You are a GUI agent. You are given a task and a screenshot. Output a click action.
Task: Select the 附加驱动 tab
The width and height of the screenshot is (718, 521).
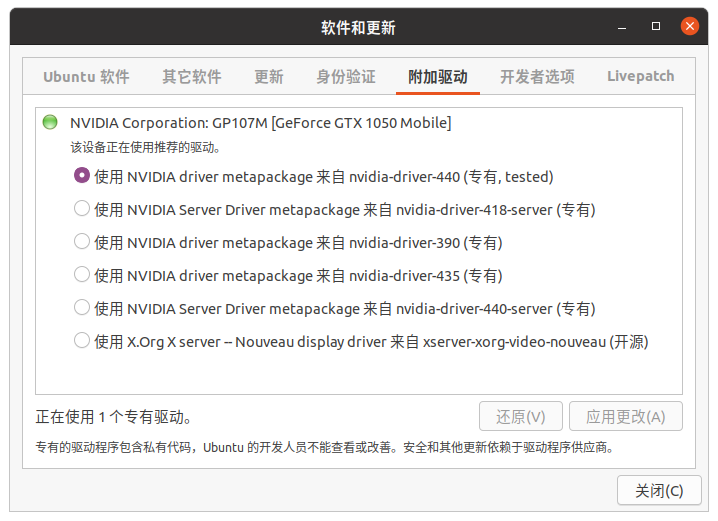coord(438,76)
